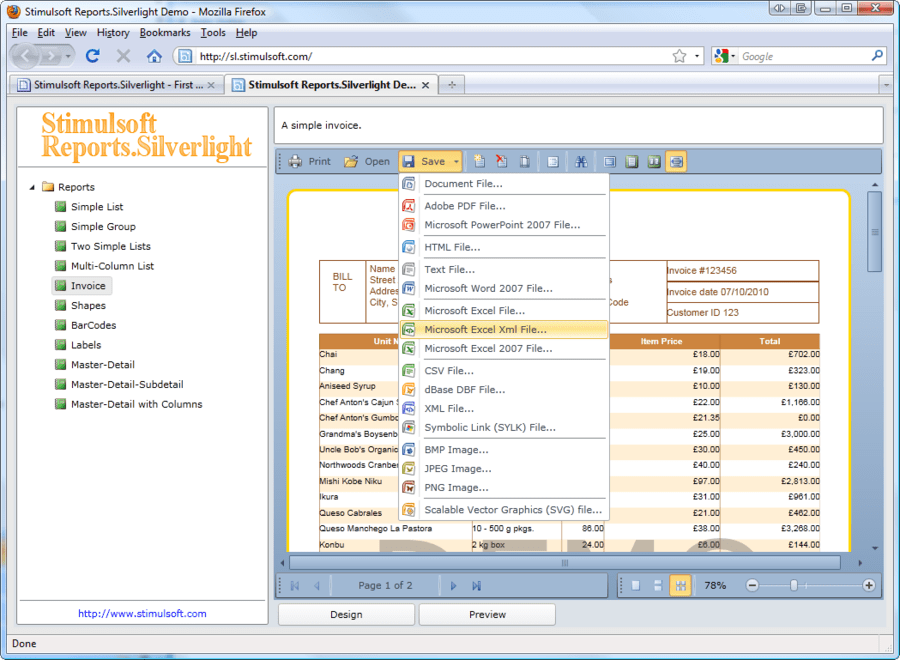Click the BarCodes report icon
Screen dimensions: 900x660
tap(60, 325)
